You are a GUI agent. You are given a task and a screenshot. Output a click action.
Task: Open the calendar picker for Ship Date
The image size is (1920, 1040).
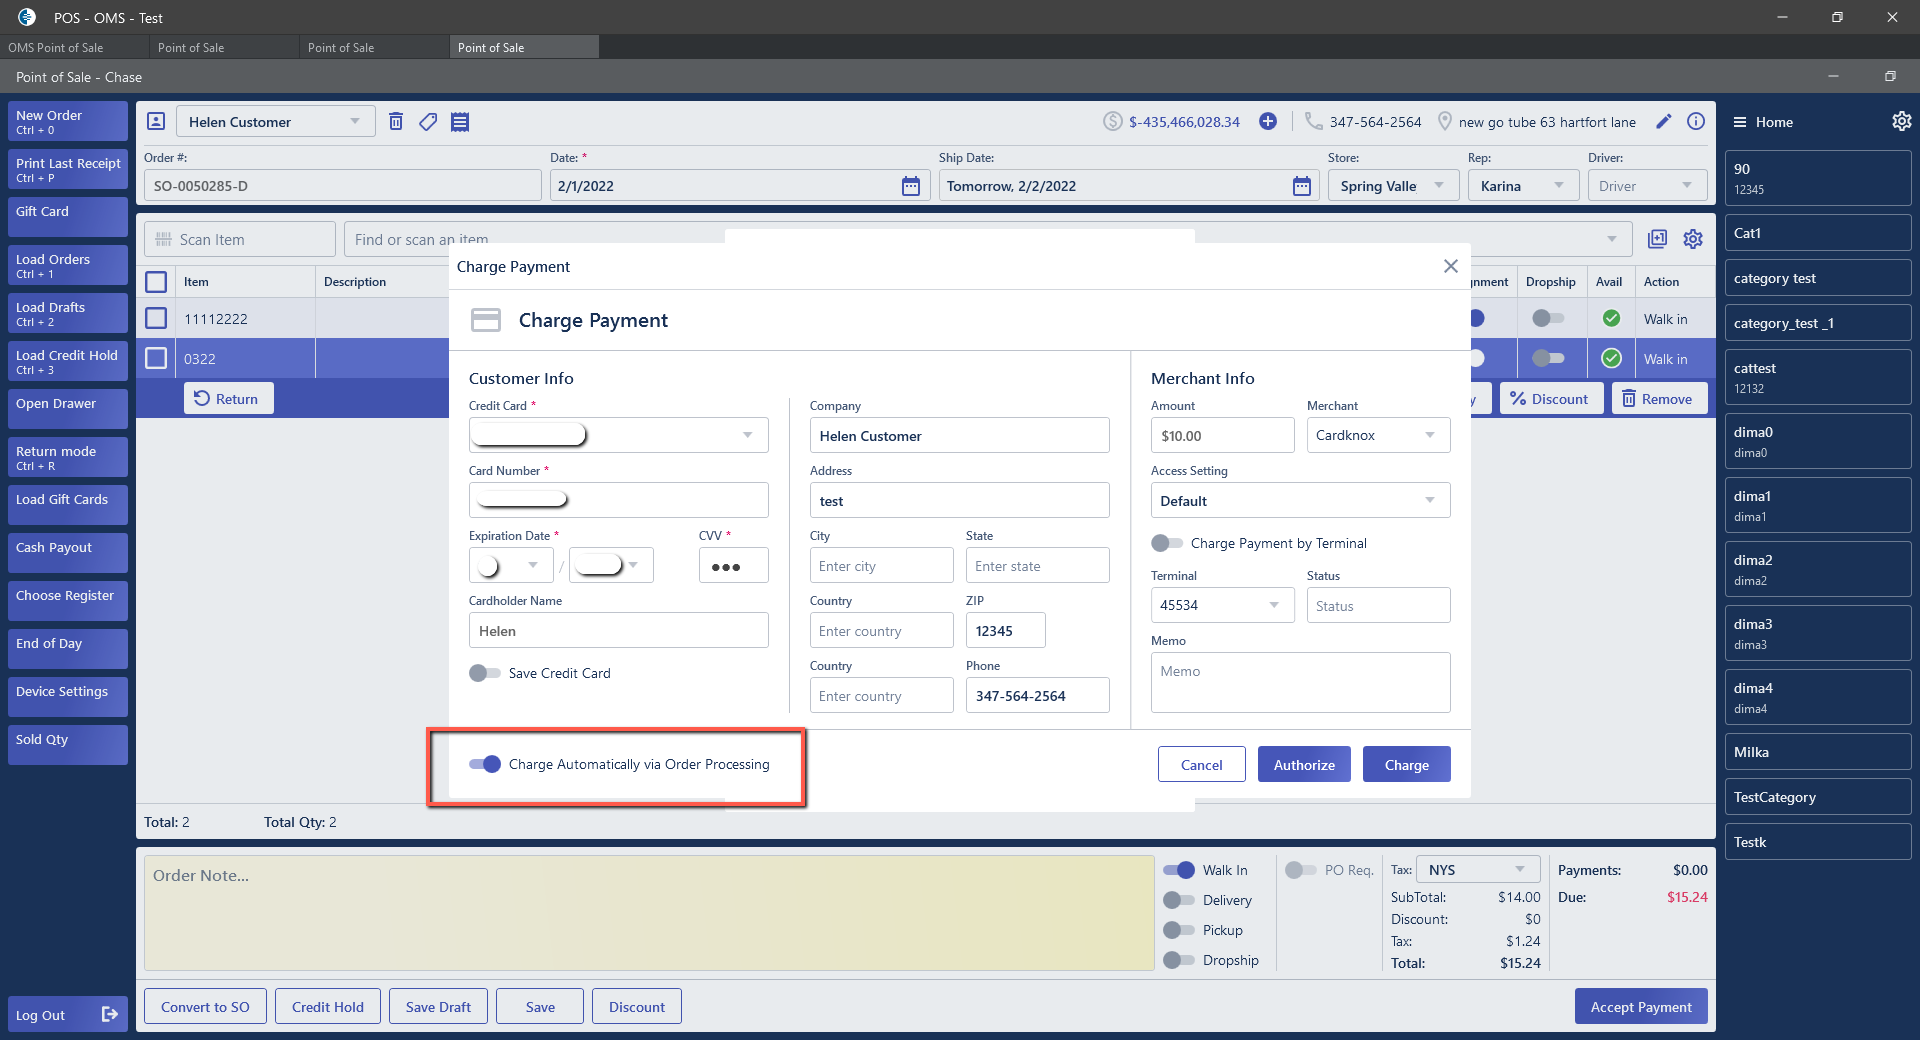[x=1301, y=186]
